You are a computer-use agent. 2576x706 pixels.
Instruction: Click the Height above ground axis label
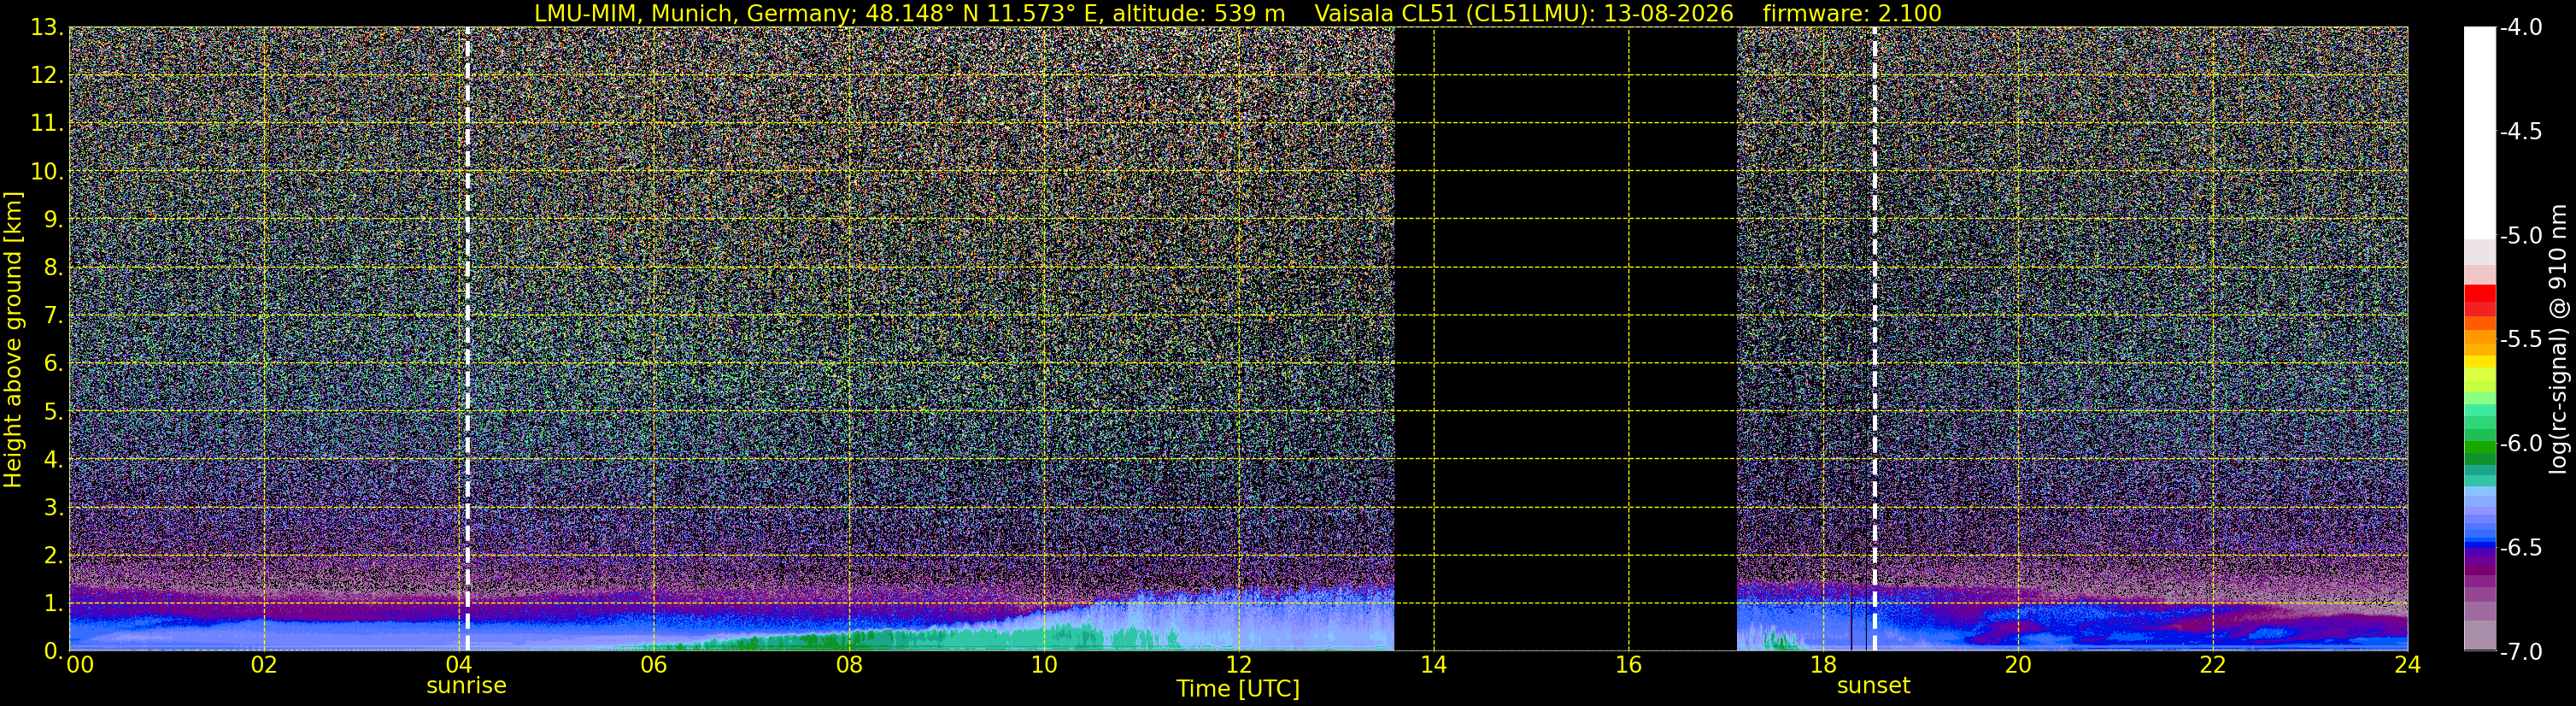point(13,340)
